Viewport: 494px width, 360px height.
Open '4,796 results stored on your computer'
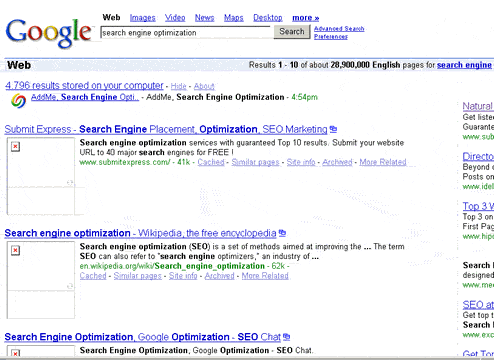point(84,86)
